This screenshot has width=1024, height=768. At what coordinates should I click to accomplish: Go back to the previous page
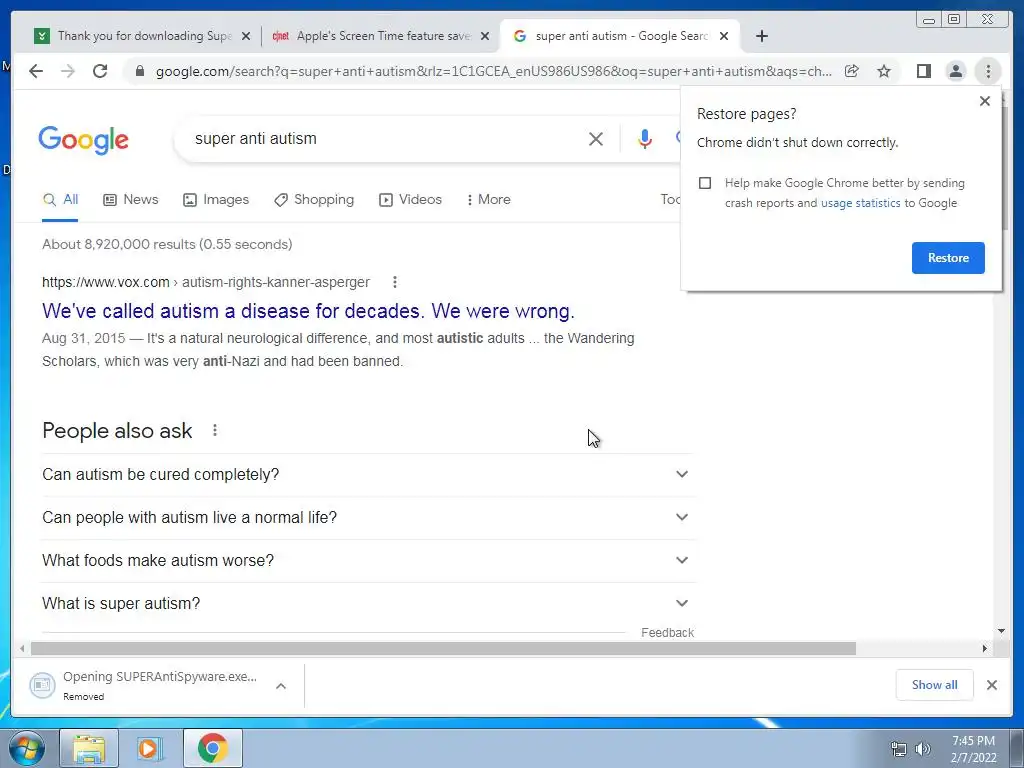36,71
